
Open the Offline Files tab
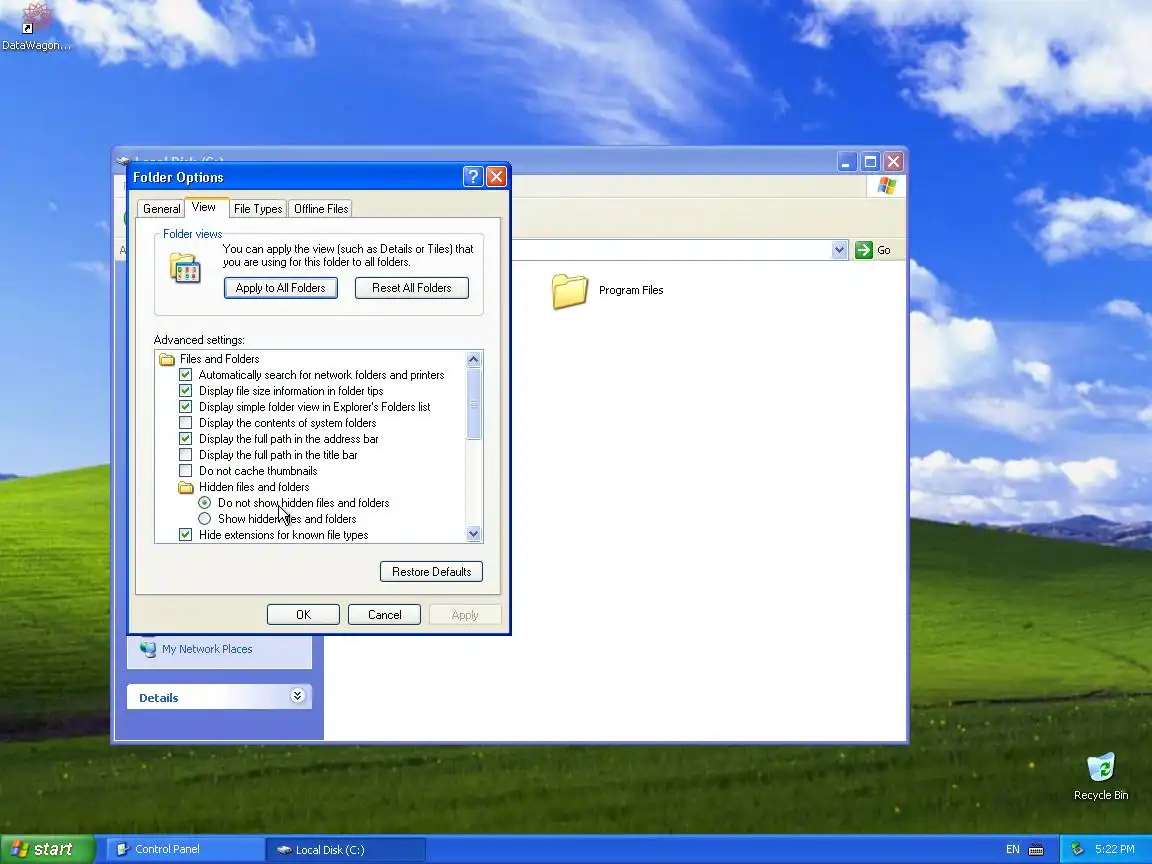[321, 209]
